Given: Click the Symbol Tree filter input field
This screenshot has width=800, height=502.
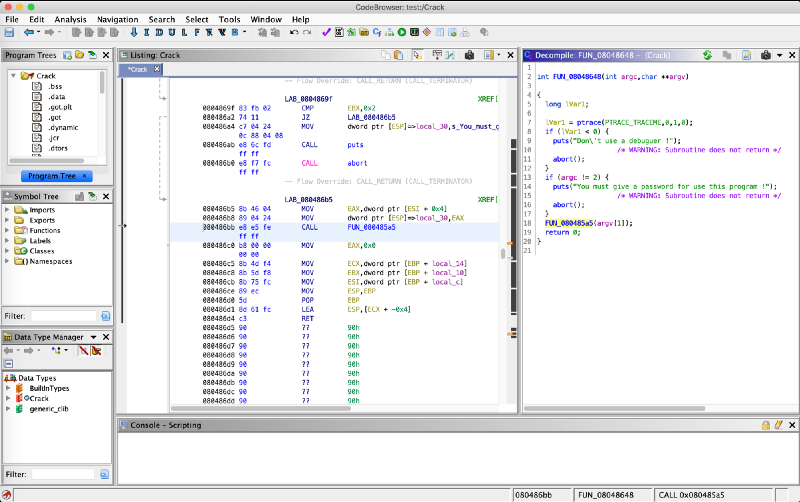Looking at the screenshot, I should pyautogui.click(x=64, y=316).
